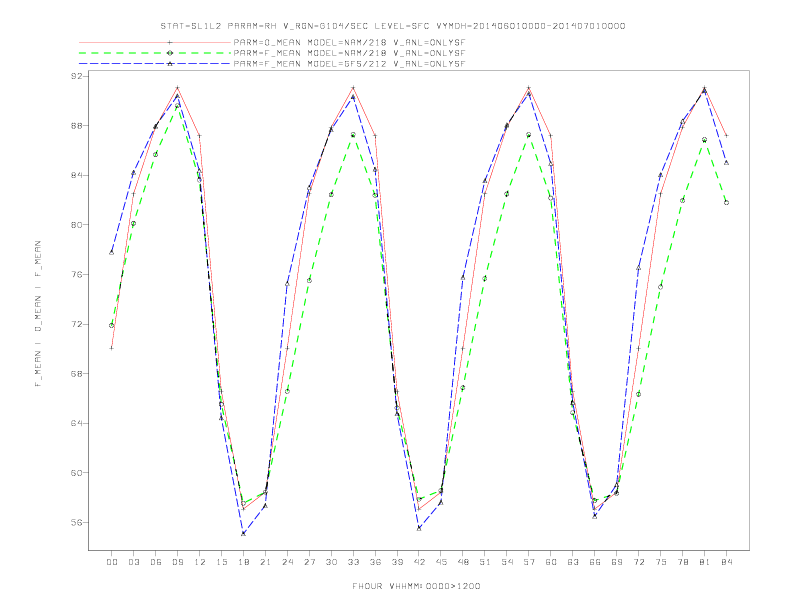Click the blue triangle data point at hour 24
The height and width of the screenshot is (612, 792).
point(287,284)
